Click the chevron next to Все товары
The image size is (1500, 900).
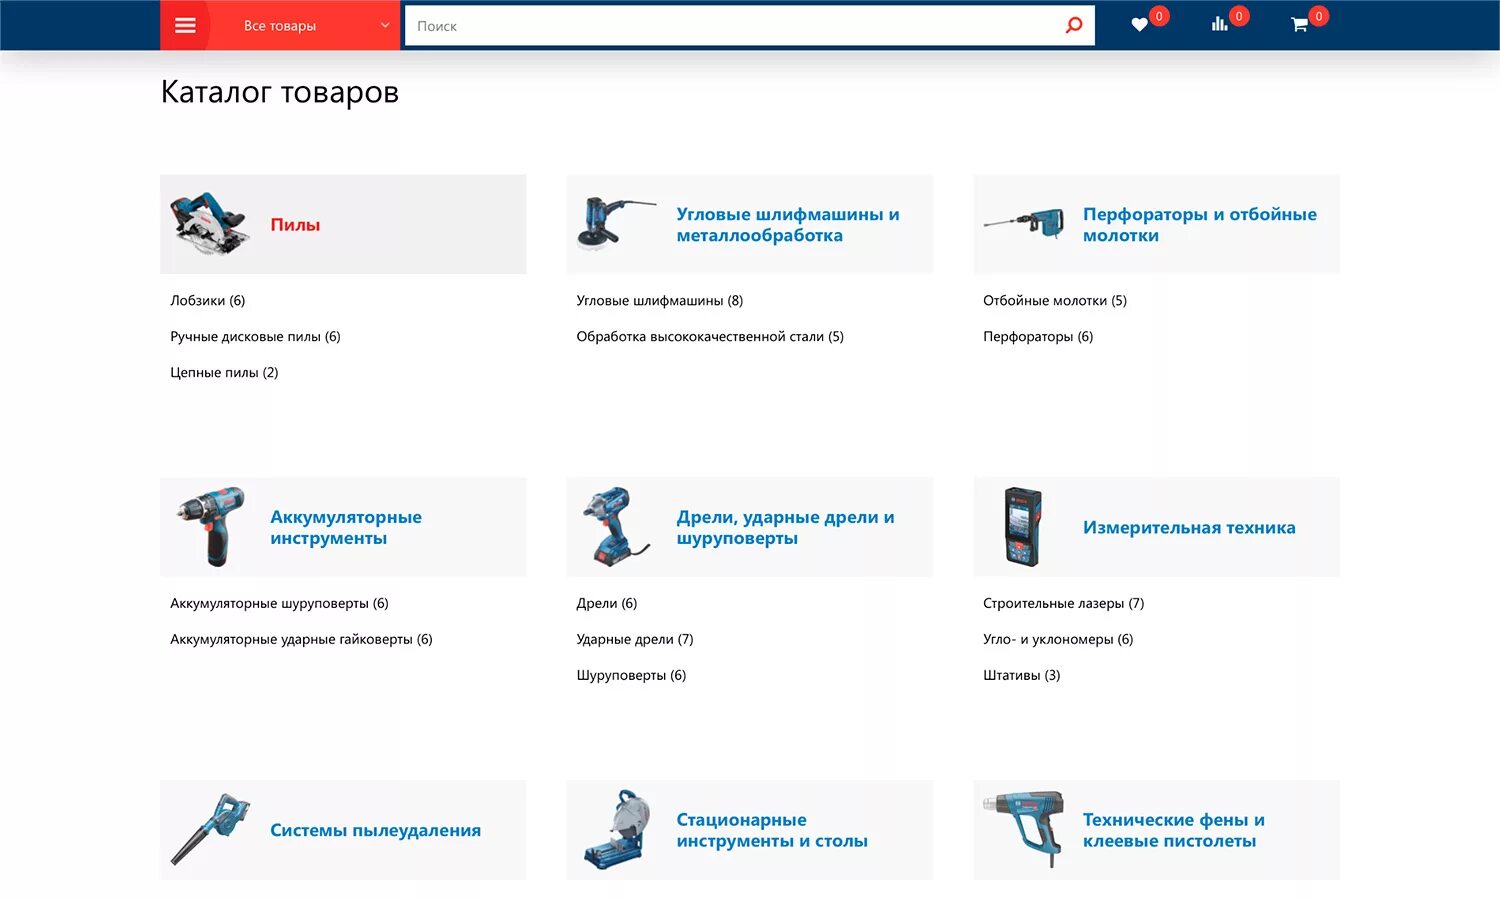click(x=385, y=25)
